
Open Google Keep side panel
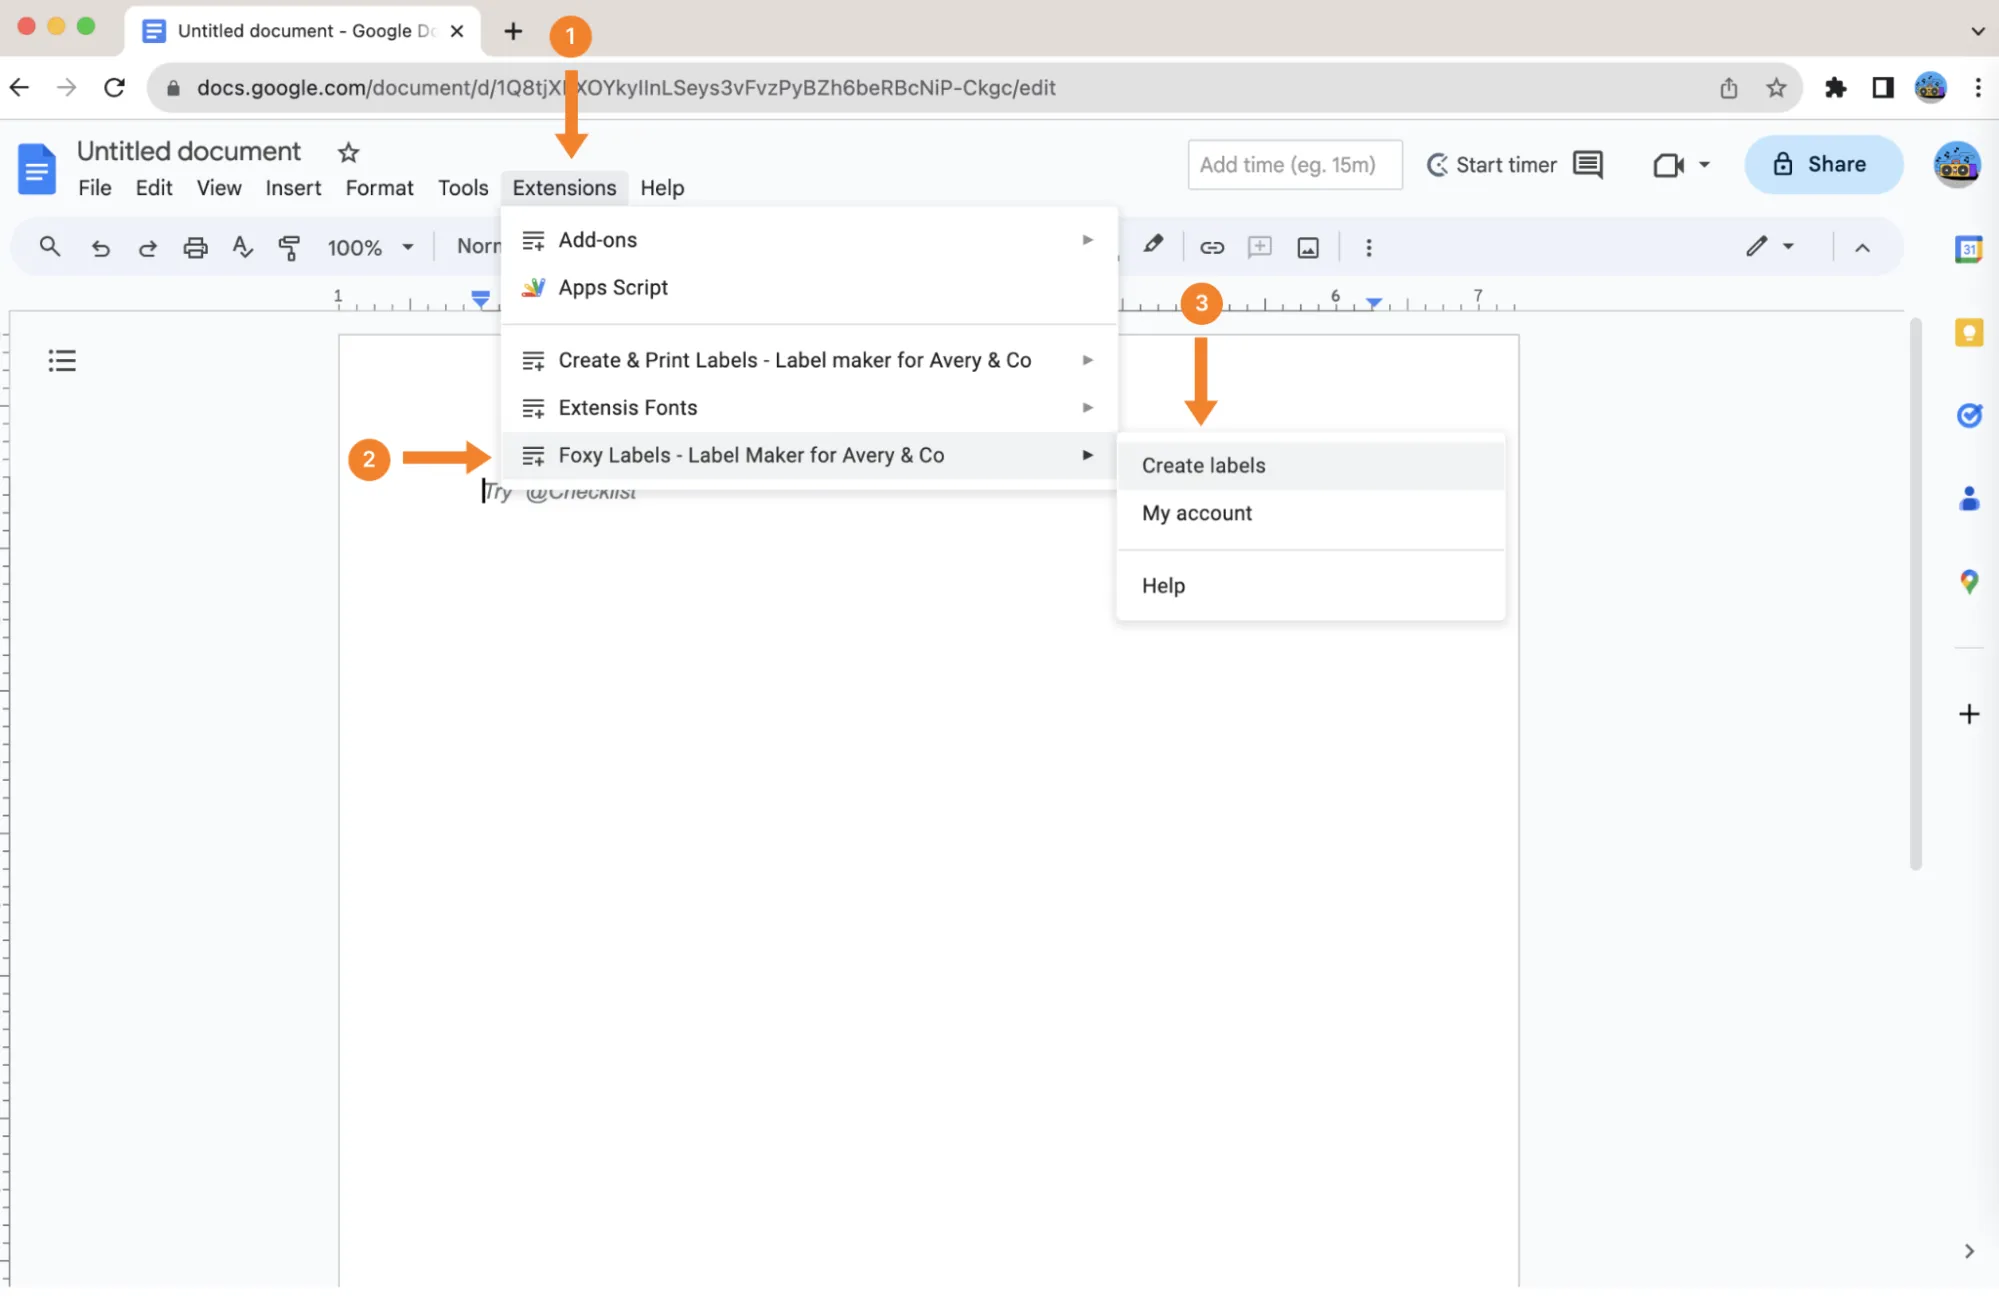[x=1968, y=332]
